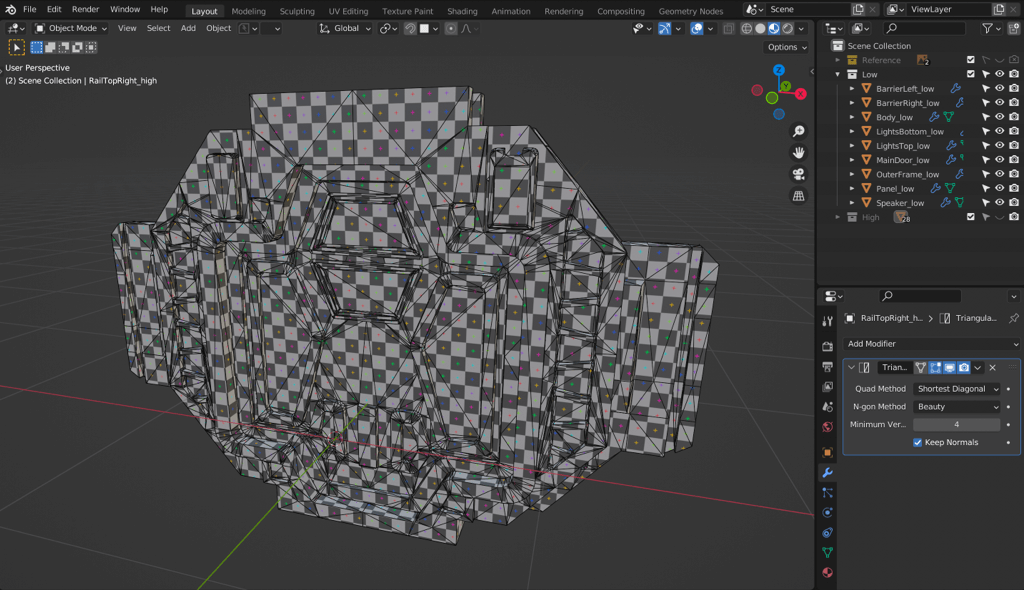Screen dimensions: 1024x590
Task: Toggle camera view icon in viewport
Action: click(x=799, y=174)
